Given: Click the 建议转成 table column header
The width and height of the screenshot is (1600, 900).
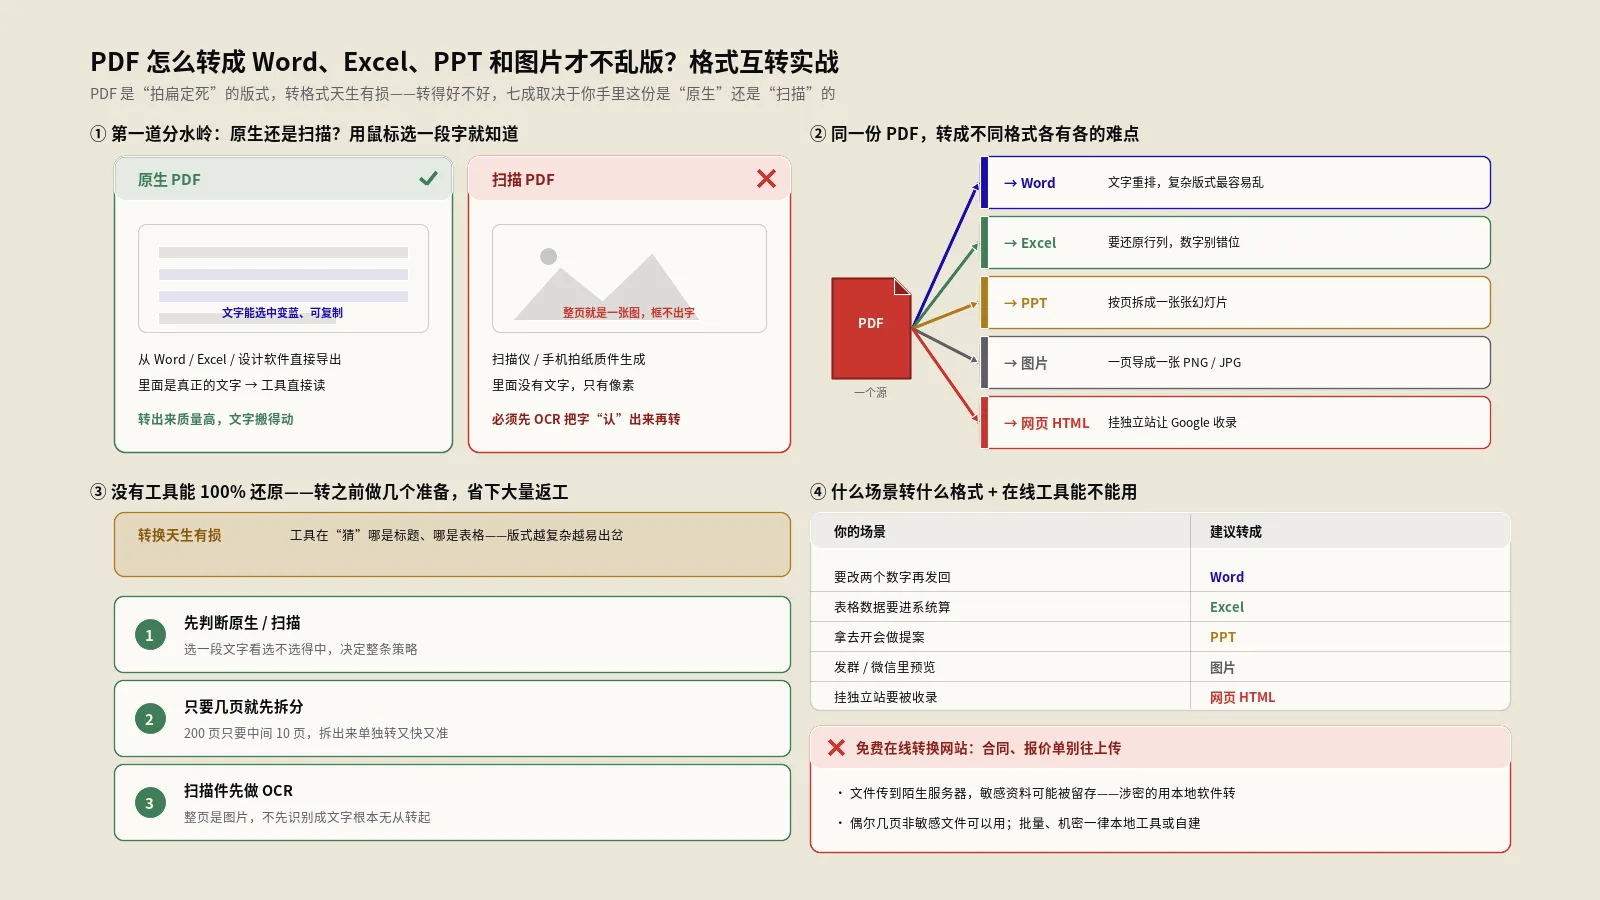Looking at the screenshot, I should 1350,532.
